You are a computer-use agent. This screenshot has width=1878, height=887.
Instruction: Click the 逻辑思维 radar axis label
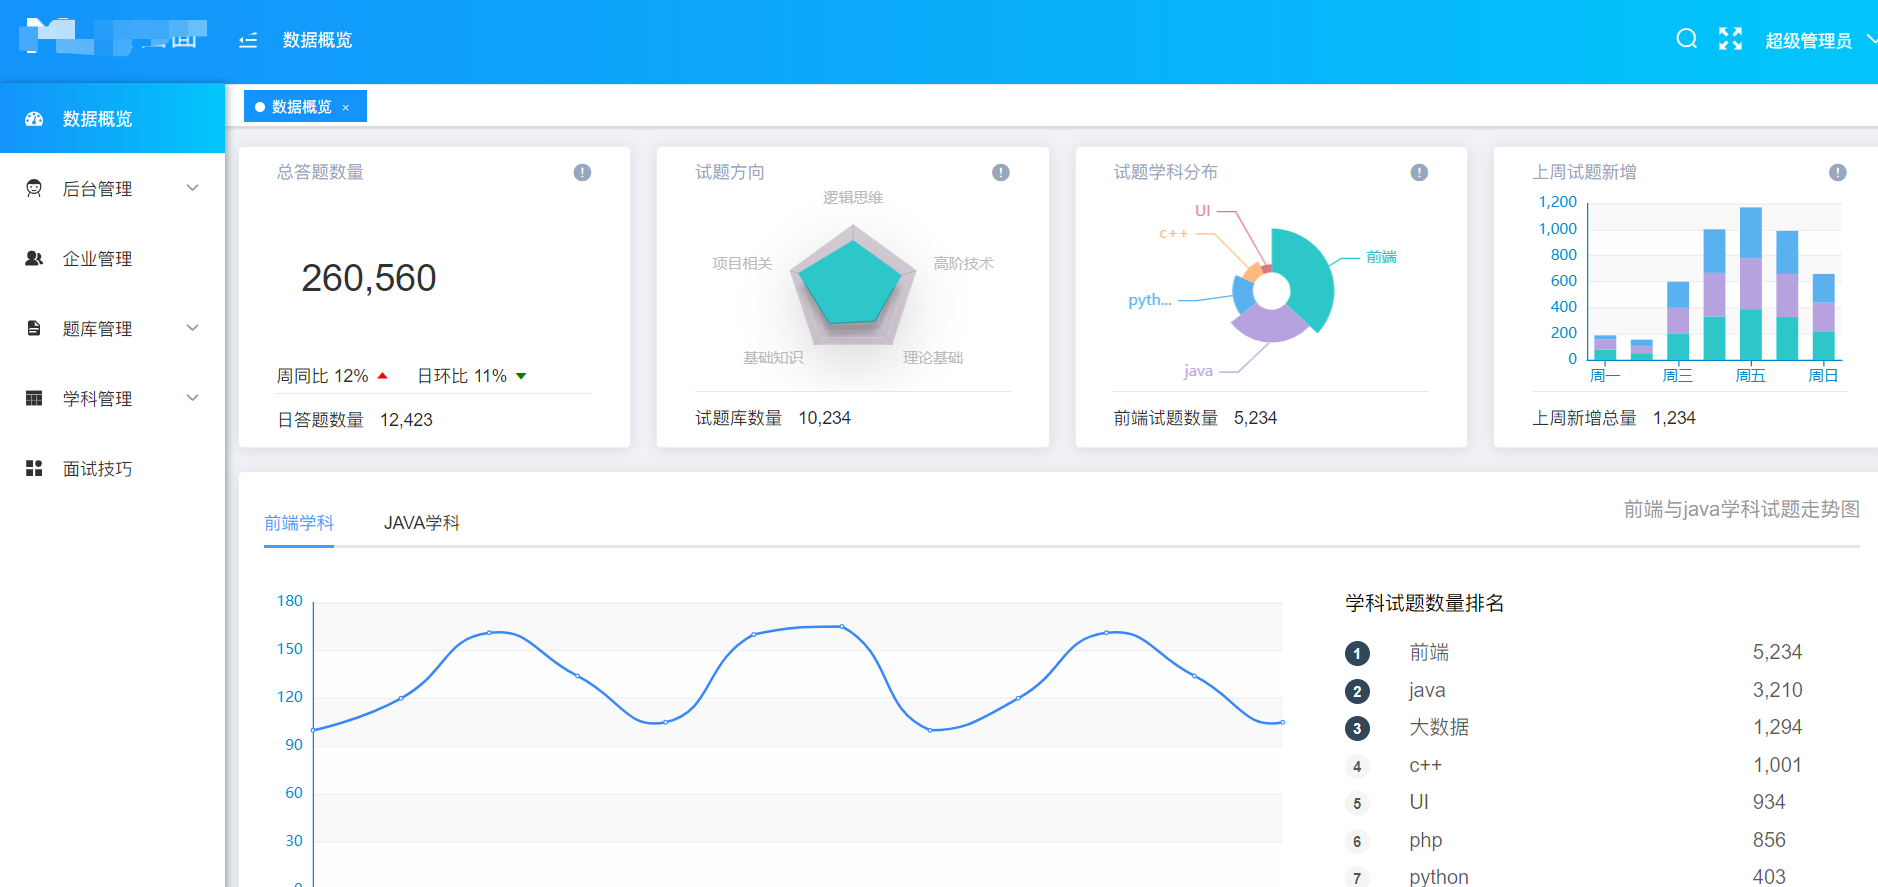853,198
